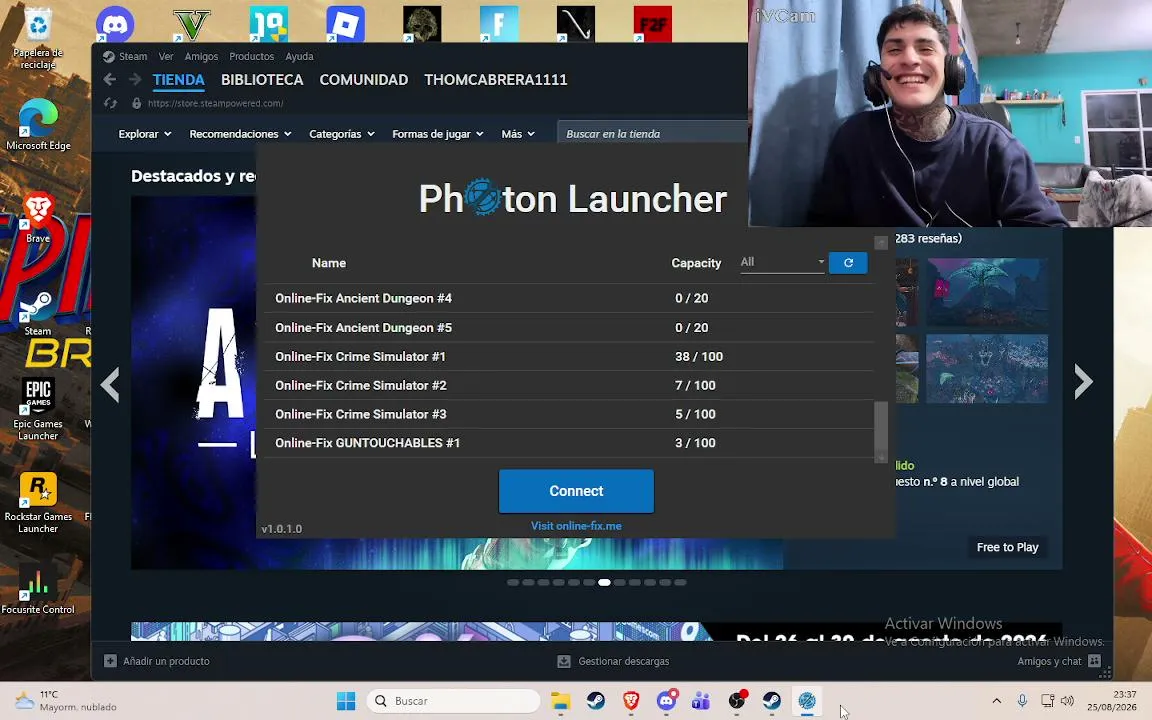The width and height of the screenshot is (1152, 720).
Task: Select Online-Fix Crime Simulator #3 row
Action: click(569, 414)
